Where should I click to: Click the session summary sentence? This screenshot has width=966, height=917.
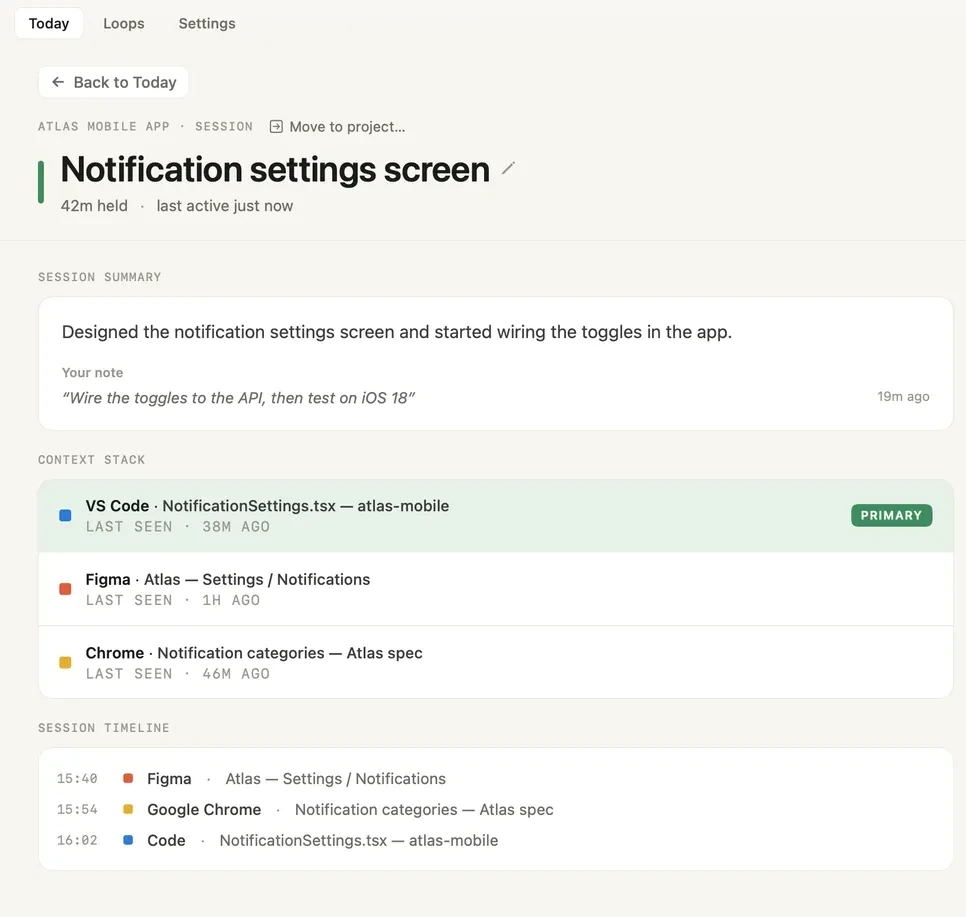(x=397, y=332)
